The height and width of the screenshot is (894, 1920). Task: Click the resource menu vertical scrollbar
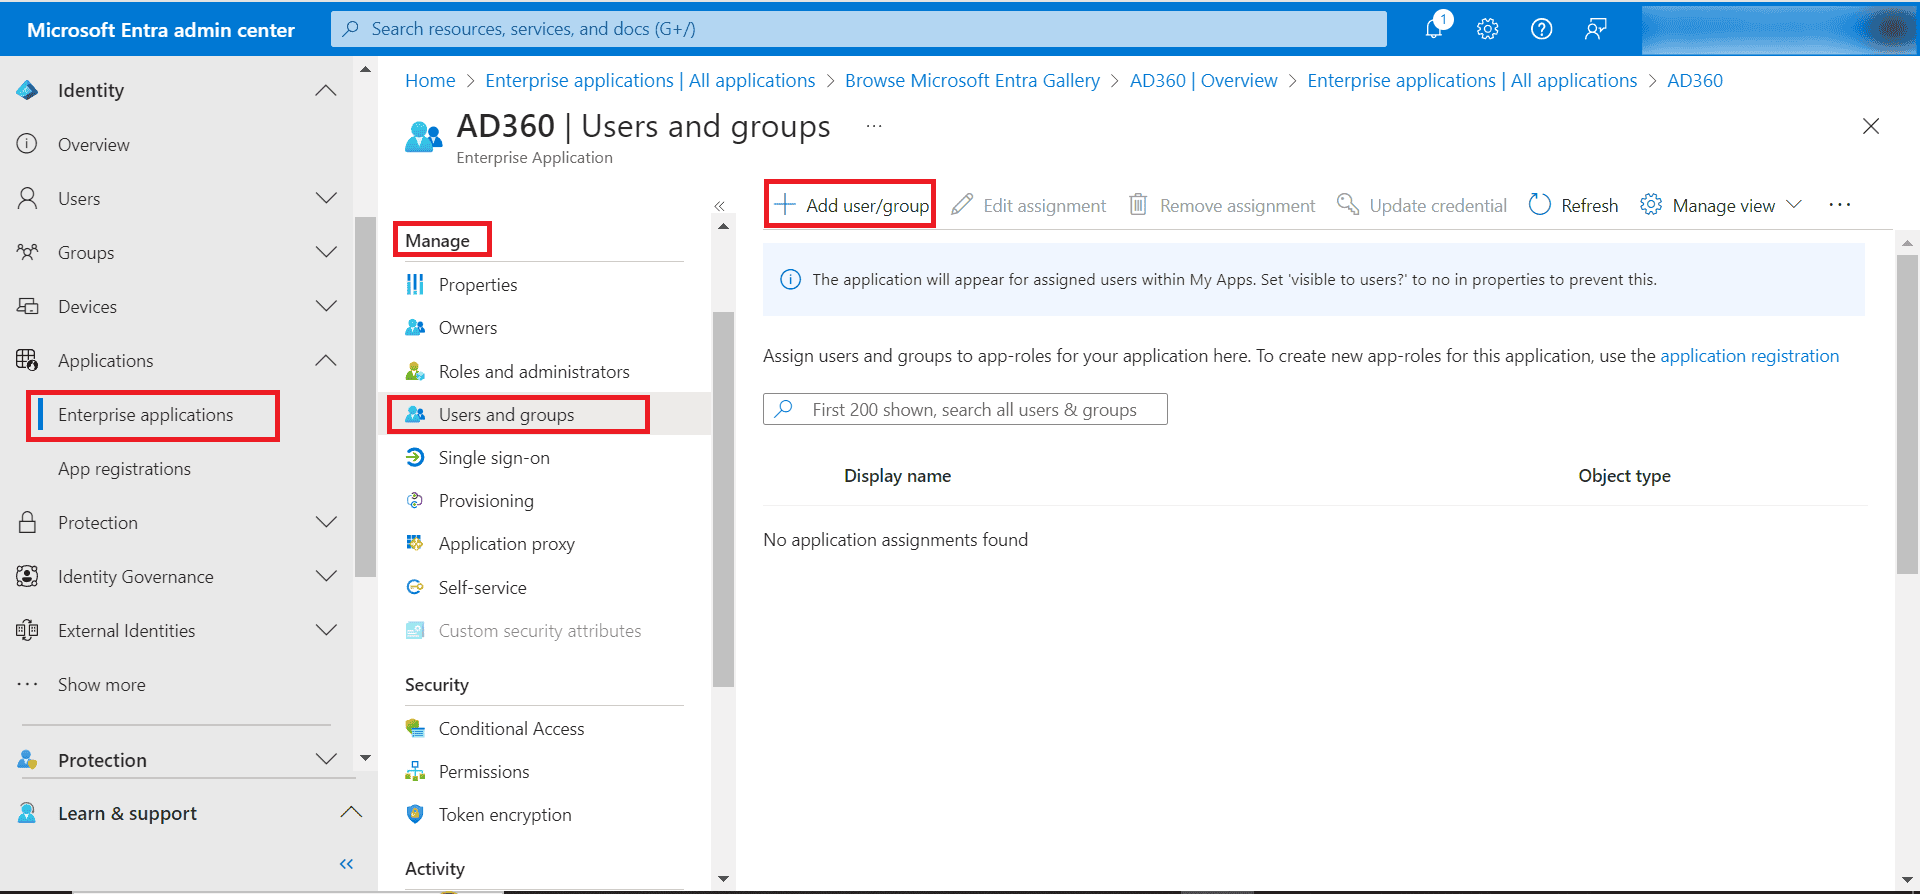723,500
